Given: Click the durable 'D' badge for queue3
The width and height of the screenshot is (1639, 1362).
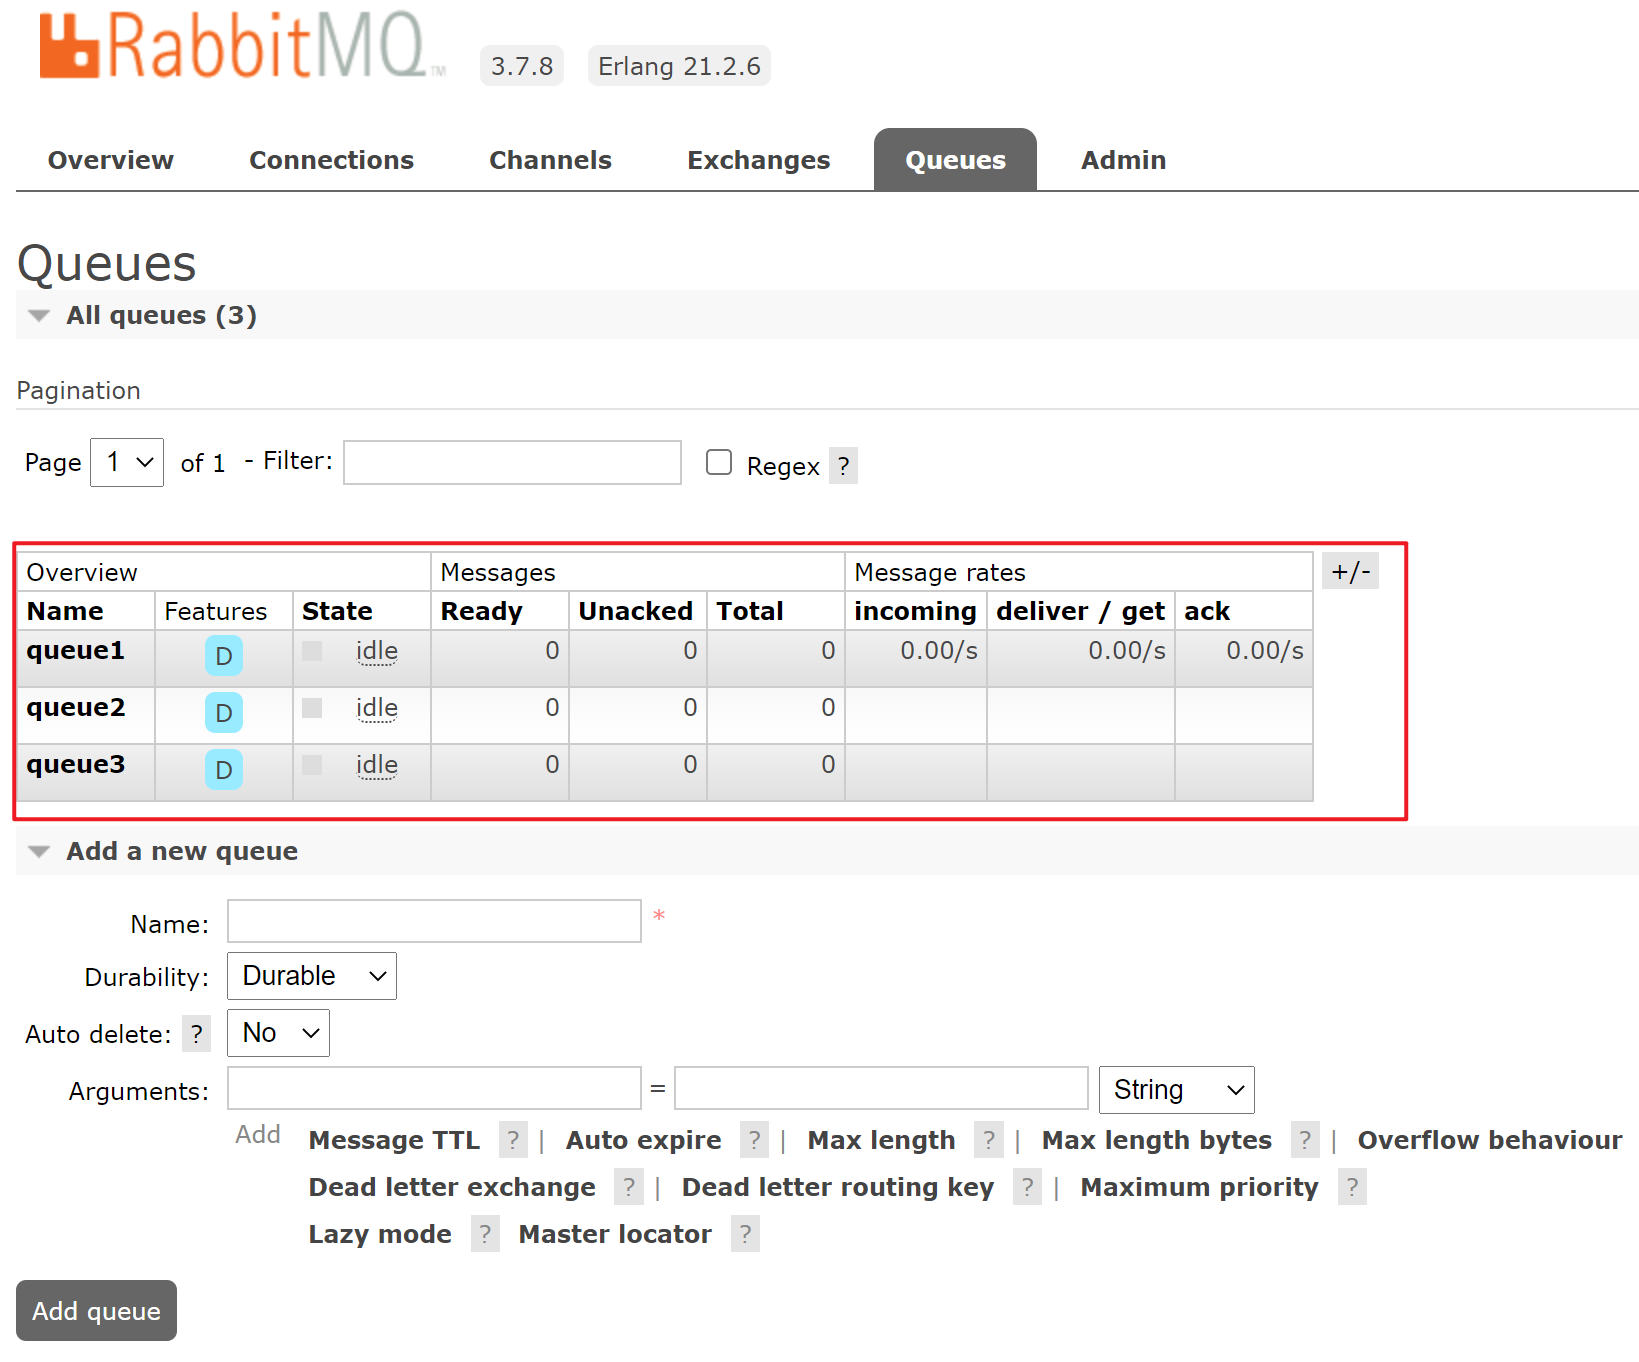Looking at the screenshot, I should tap(223, 770).
